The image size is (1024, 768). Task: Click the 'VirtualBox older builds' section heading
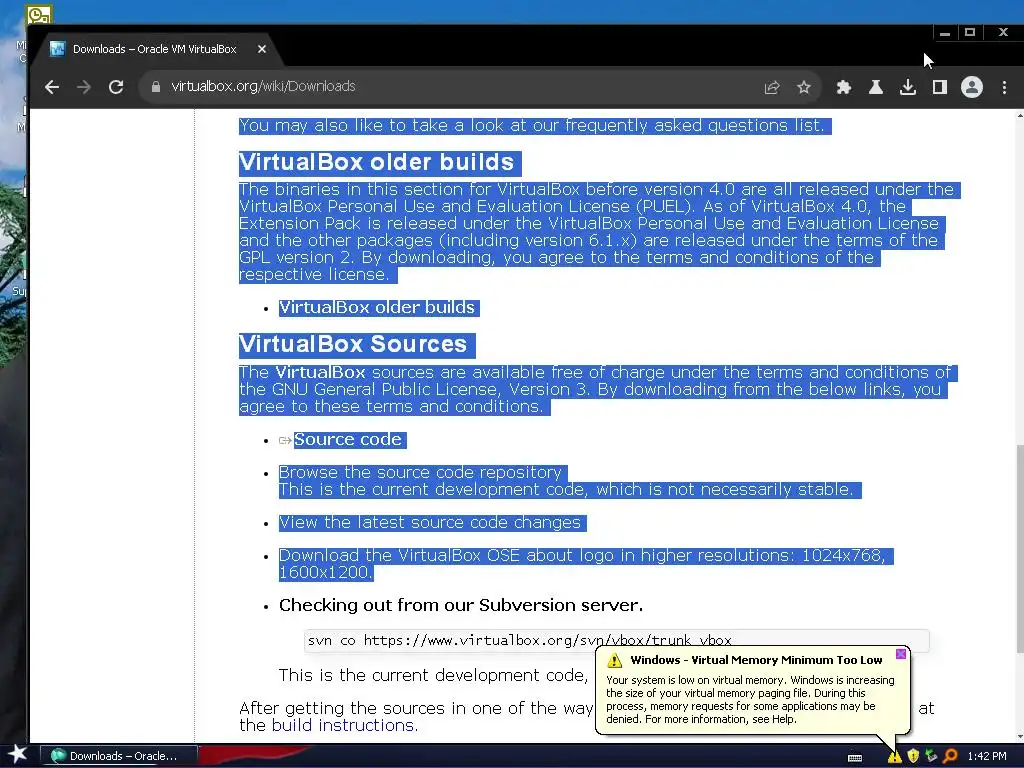[x=377, y=162]
